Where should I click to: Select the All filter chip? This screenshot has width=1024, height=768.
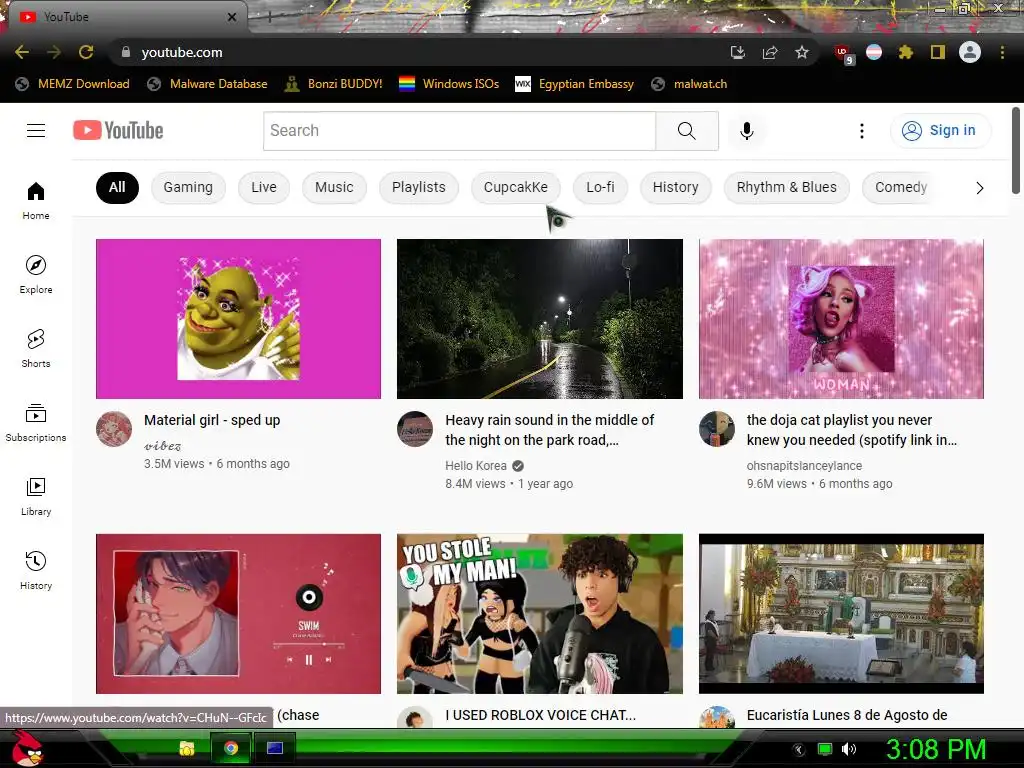click(117, 187)
